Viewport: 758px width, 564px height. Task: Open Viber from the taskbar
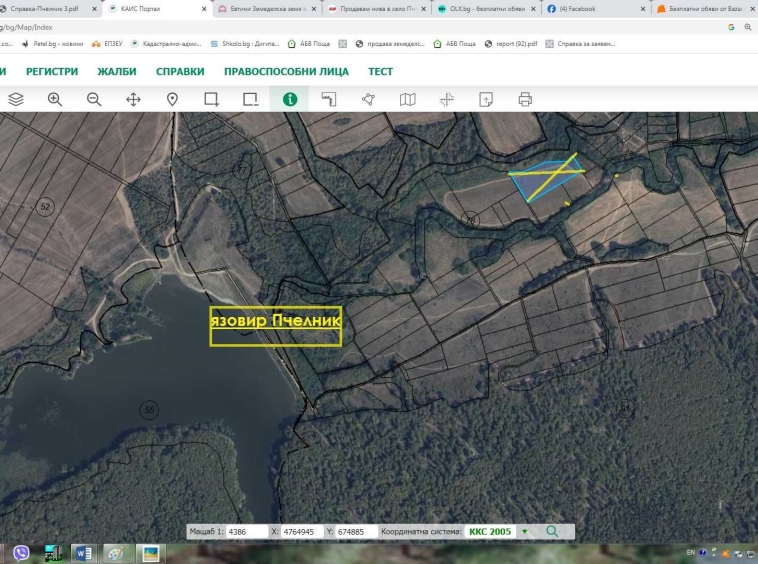pos(22,553)
